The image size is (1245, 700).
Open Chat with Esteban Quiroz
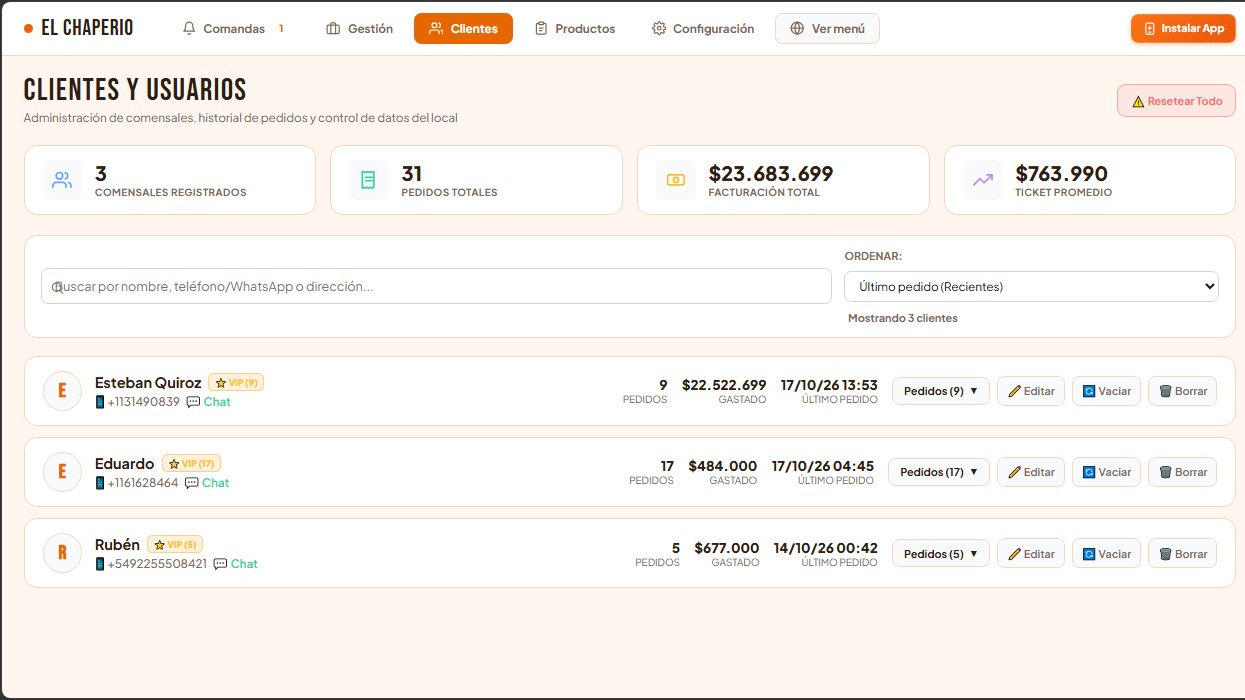208,402
